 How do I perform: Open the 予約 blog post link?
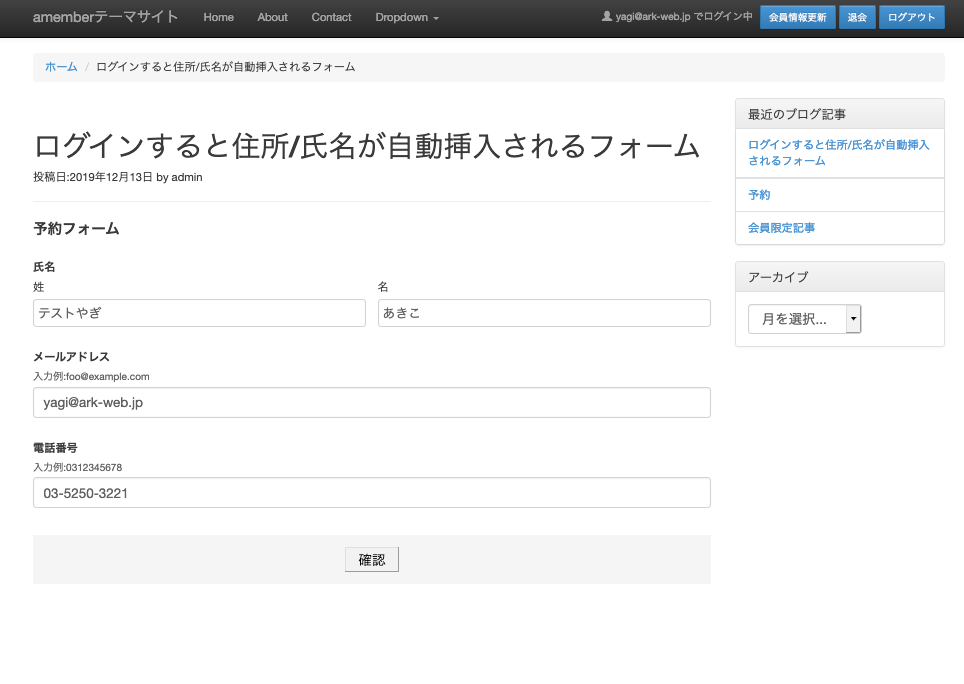[x=759, y=195]
